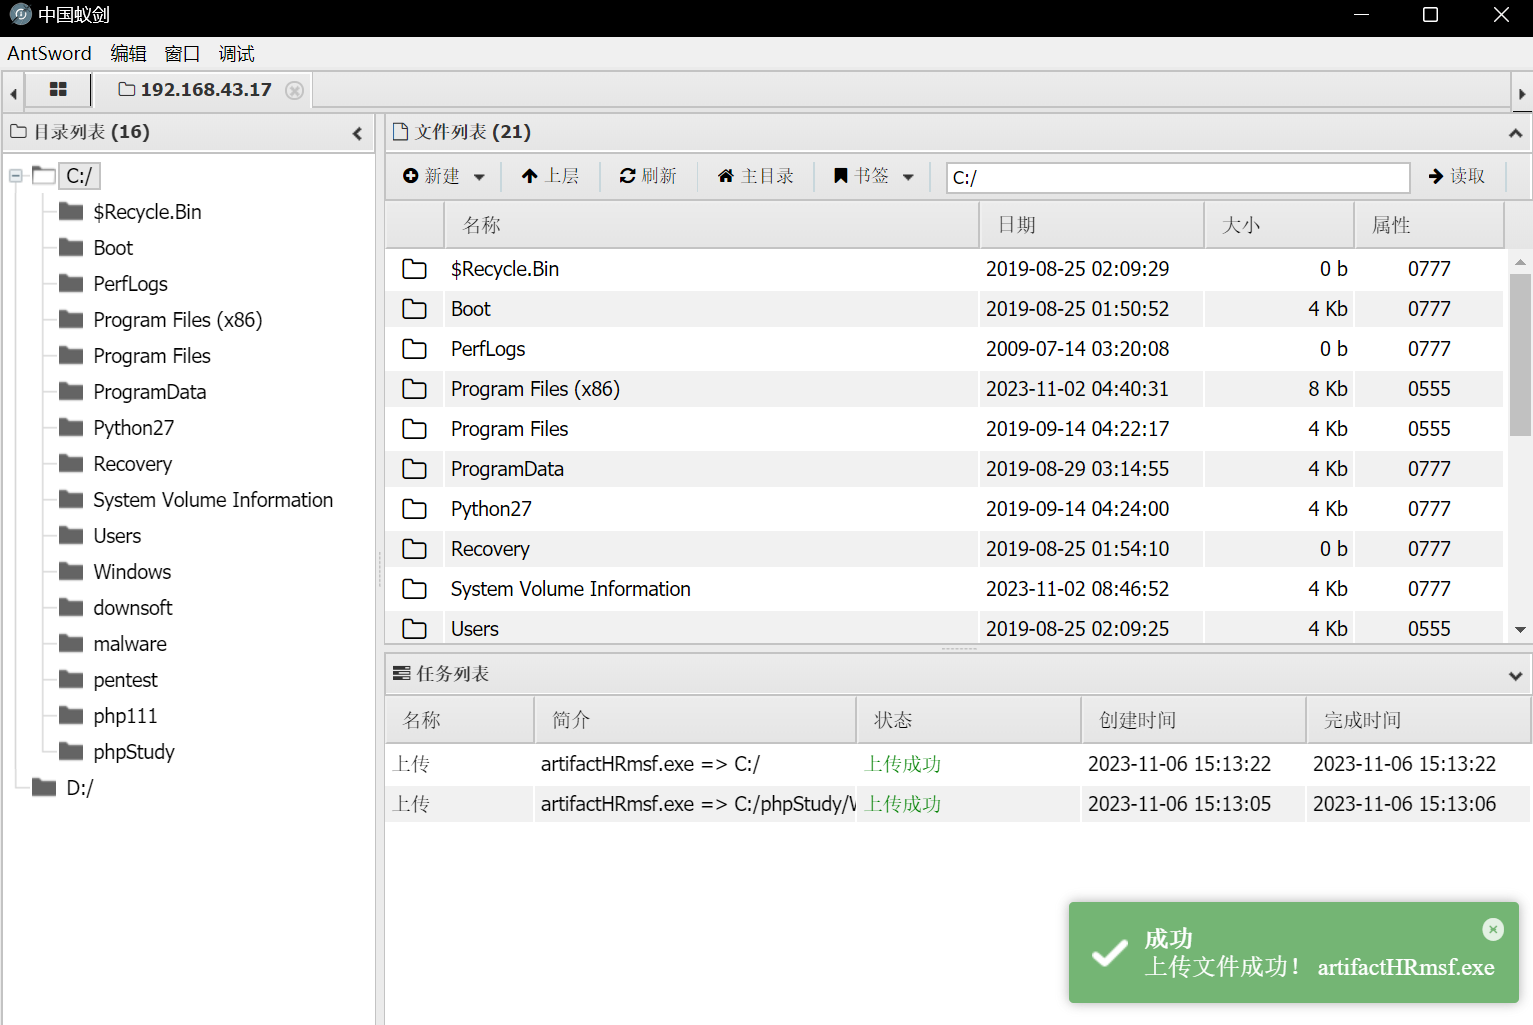The width and height of the screenshot is (1533, 1025).
Task: Collapse the 文件列表 panel with the chevron
Action: 1516,133
